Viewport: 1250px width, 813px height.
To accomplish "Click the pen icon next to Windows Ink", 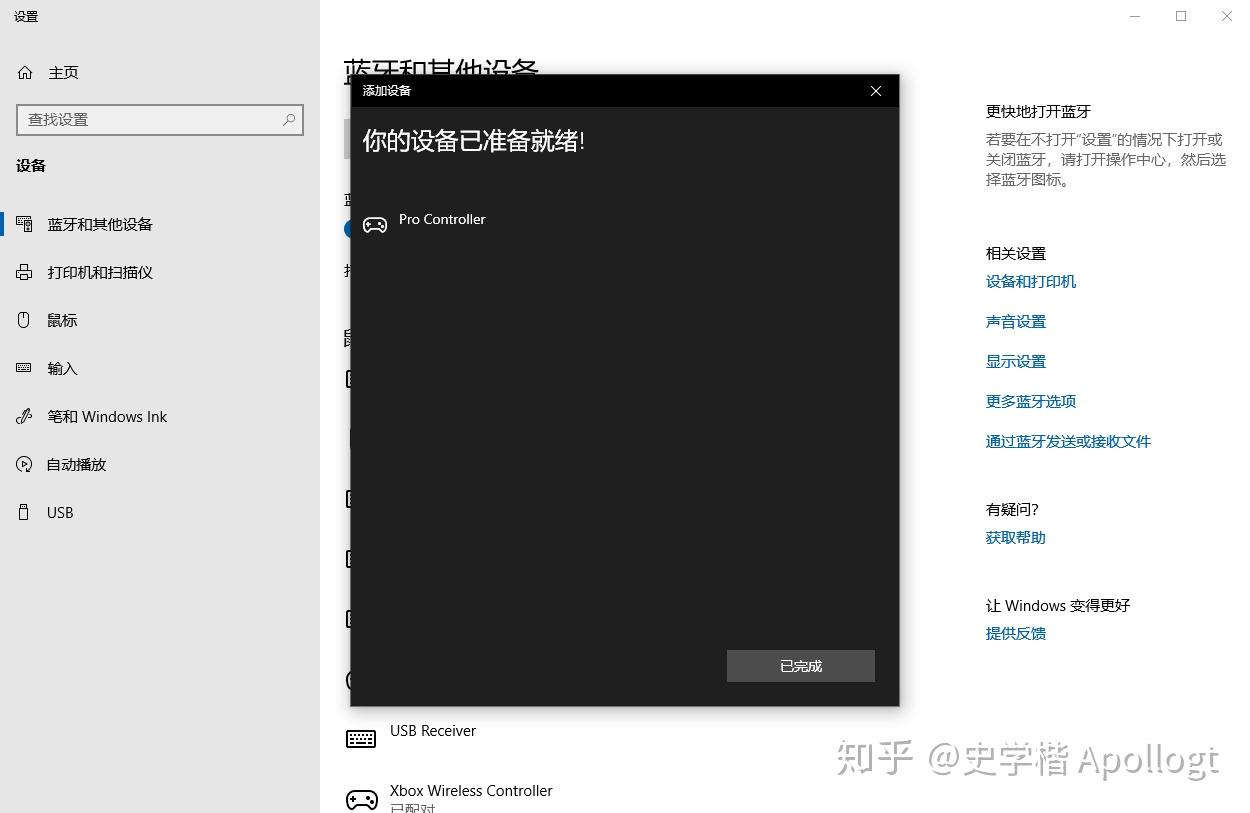I will 24,416.
